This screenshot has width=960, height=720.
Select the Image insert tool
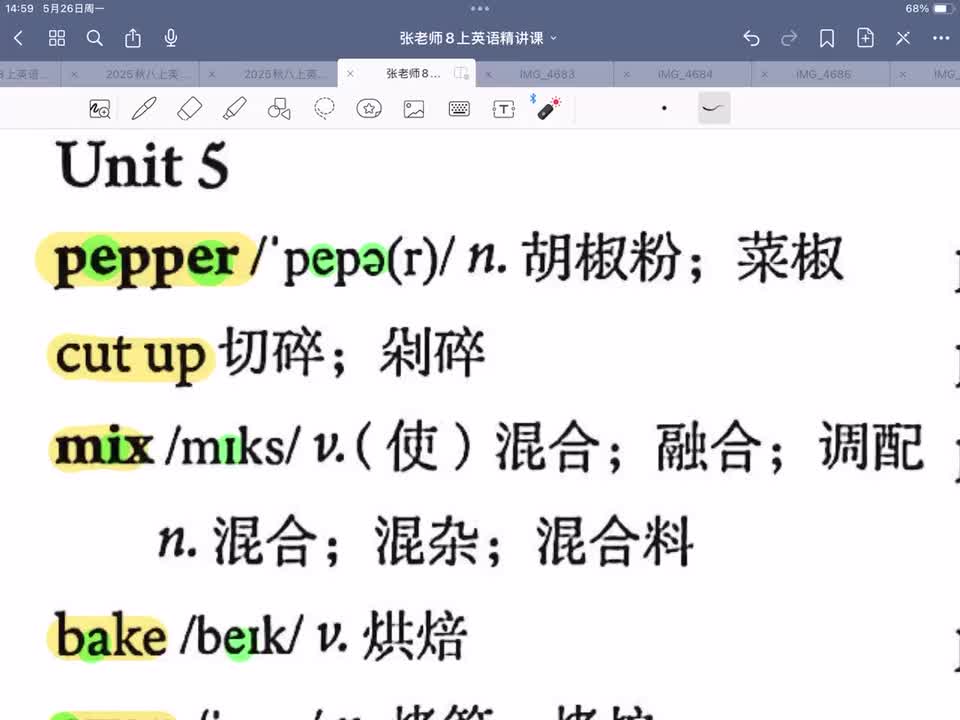pos(414,109)
